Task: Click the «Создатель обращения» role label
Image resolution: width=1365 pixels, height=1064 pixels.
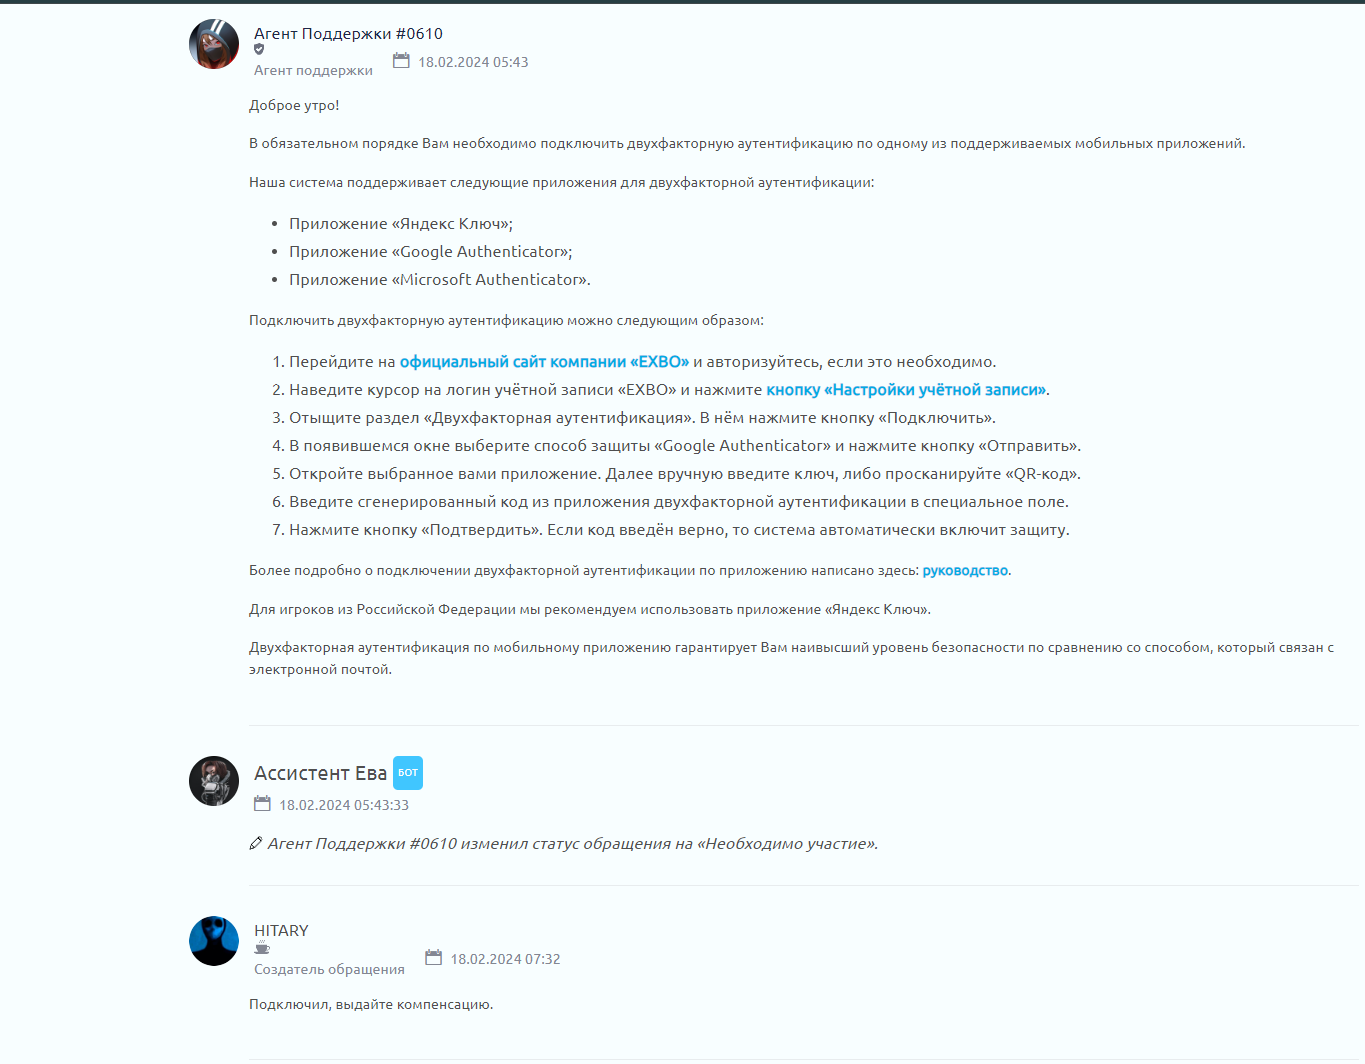Action: click(x=329, y=970)
